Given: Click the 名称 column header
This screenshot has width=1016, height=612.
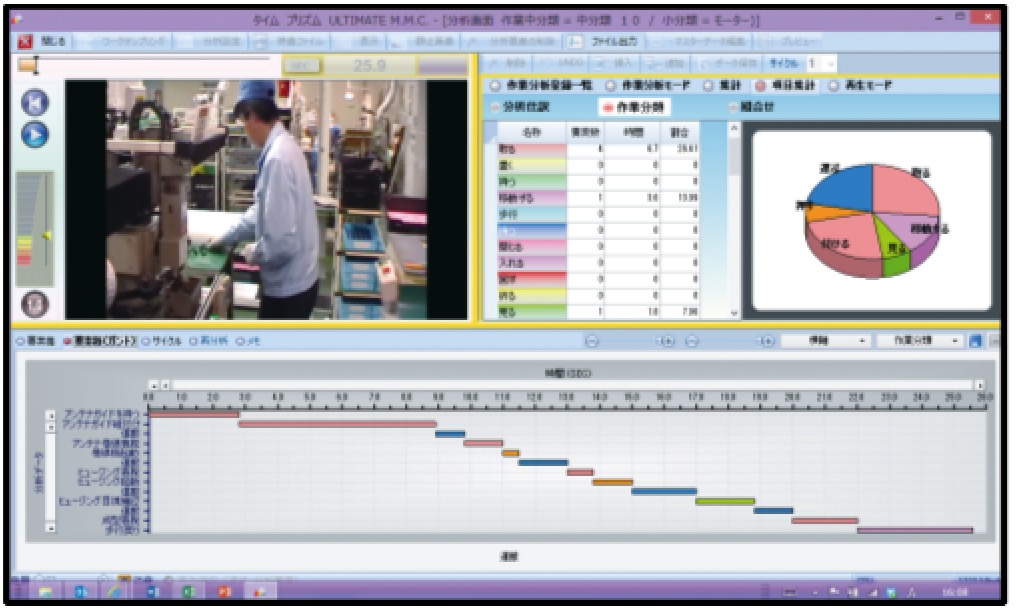Looking at the screenshot, I should point(531,132).
